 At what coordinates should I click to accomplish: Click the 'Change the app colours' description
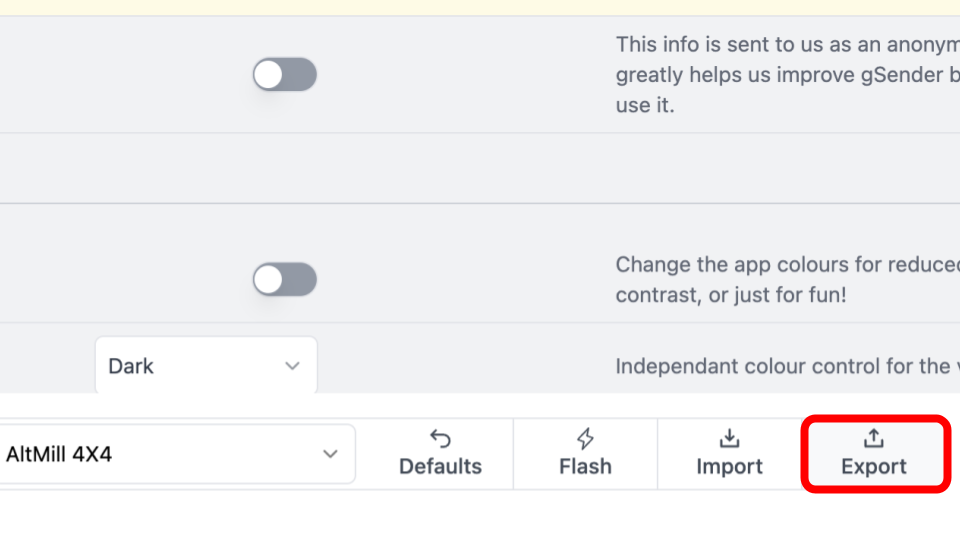point(782,265)
